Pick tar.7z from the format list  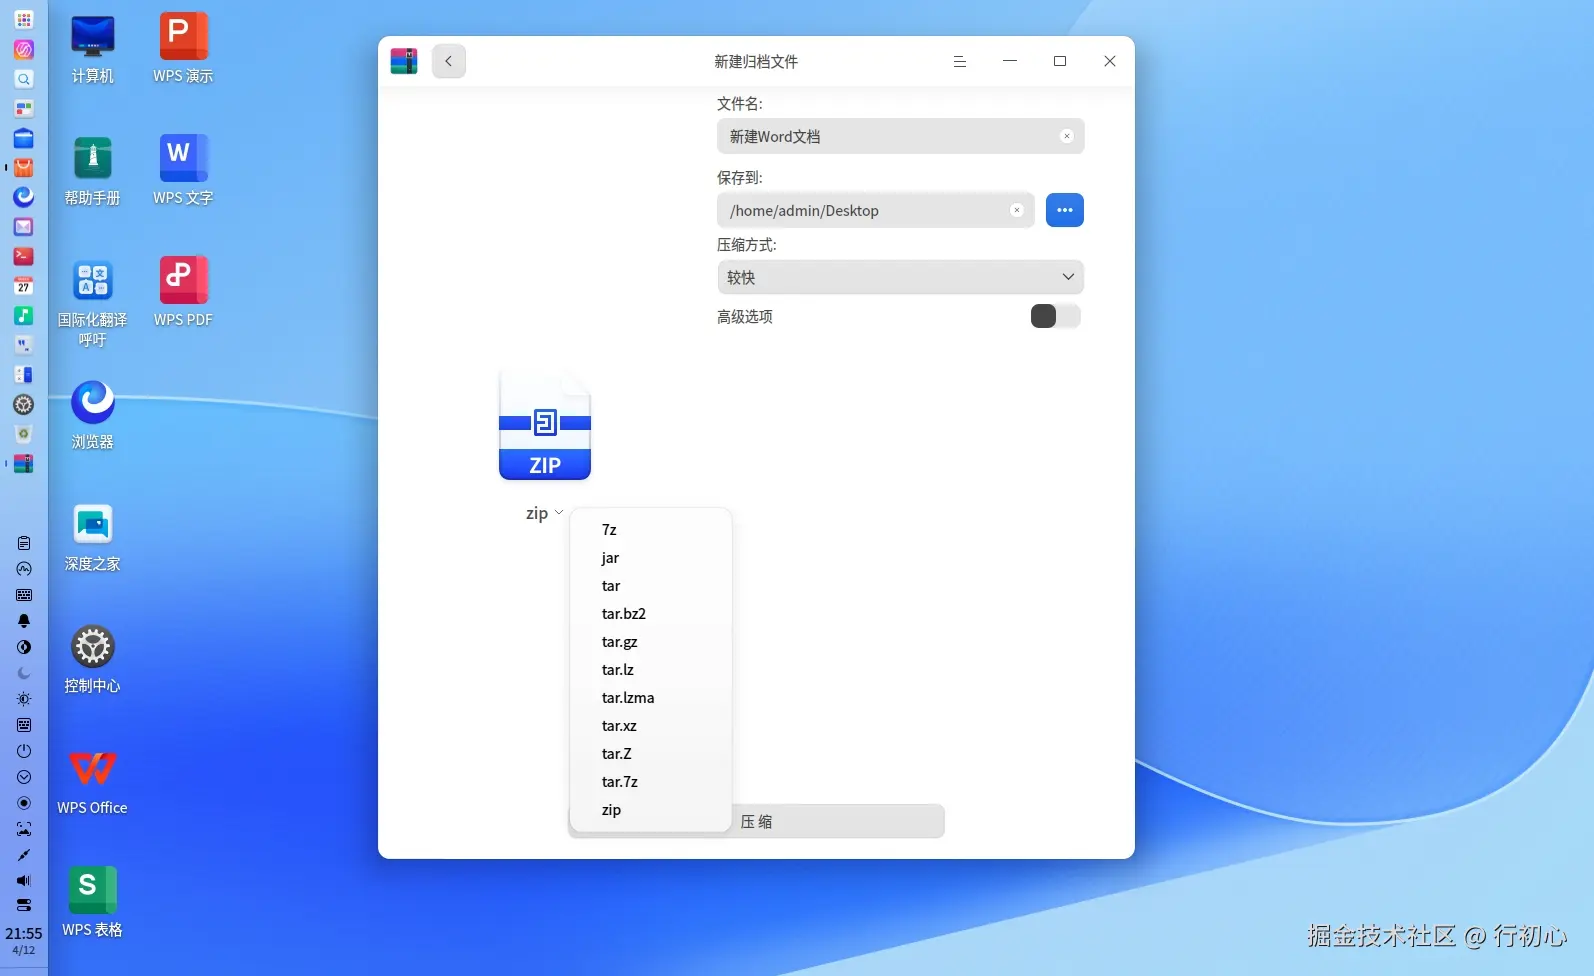pos(651,782)
